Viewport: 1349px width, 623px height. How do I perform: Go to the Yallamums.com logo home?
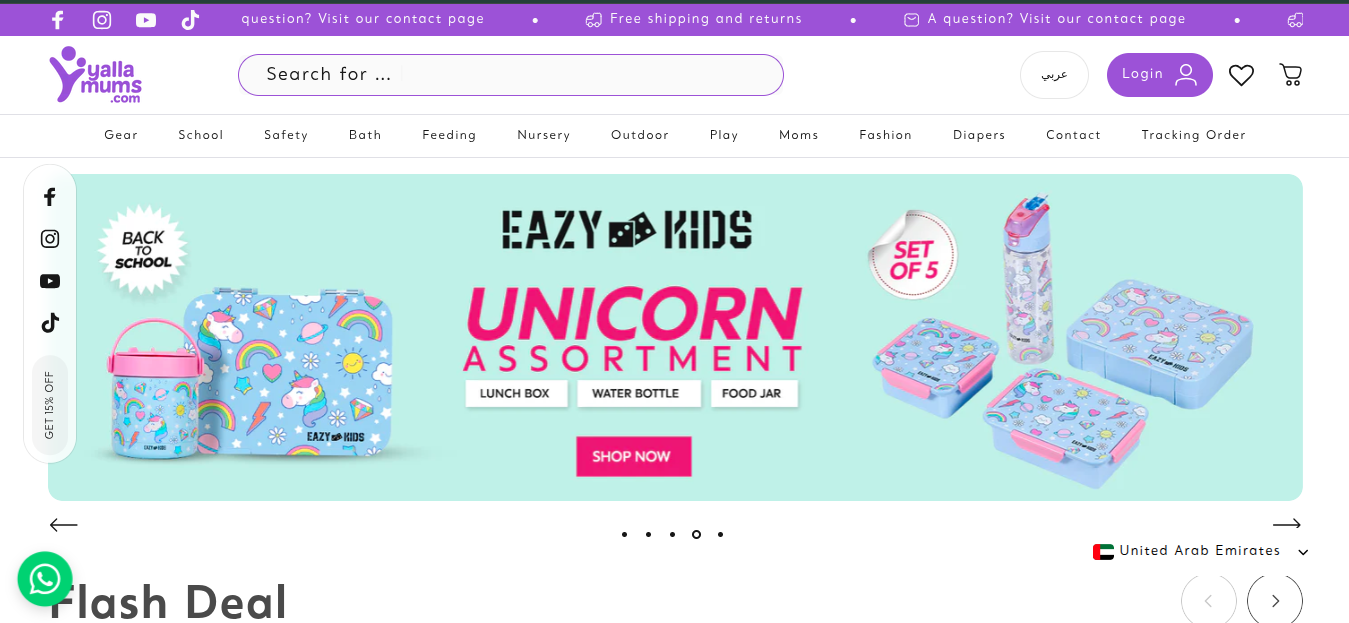tap(96, 75)
